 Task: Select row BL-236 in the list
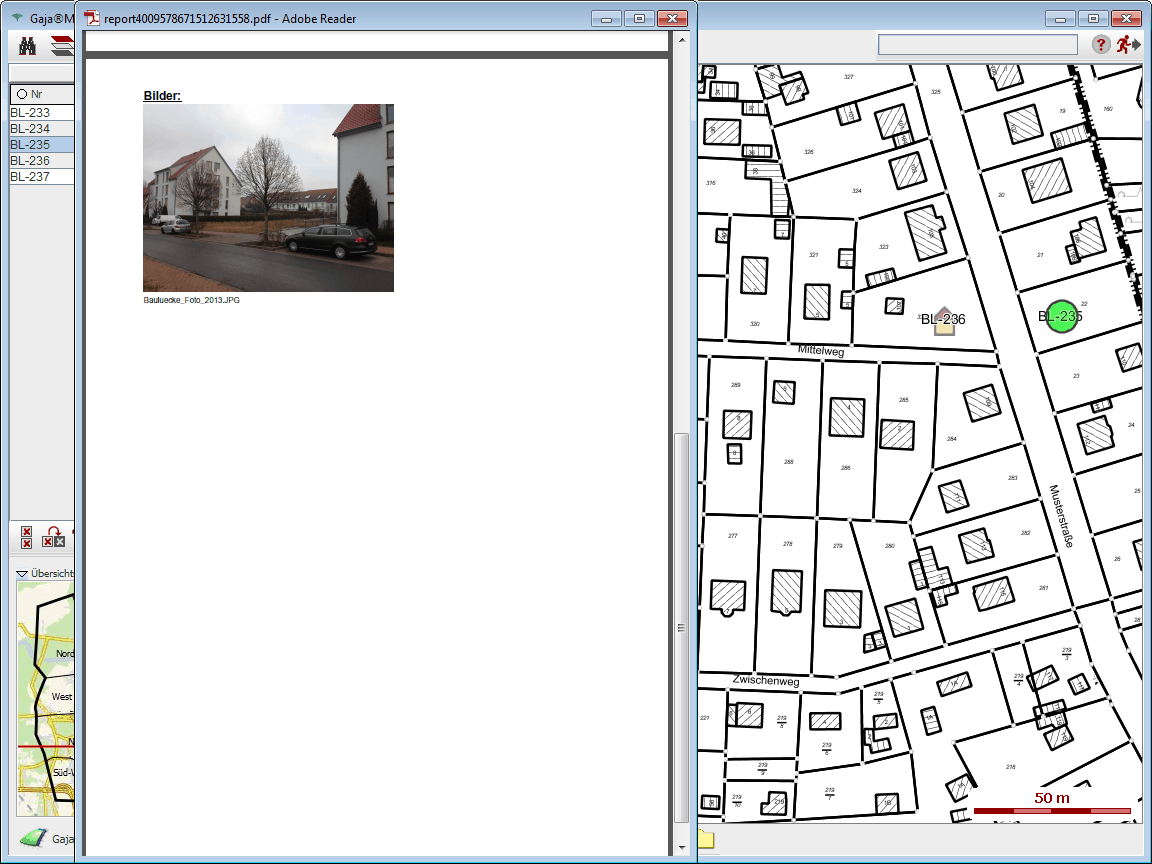coord(40,161)
